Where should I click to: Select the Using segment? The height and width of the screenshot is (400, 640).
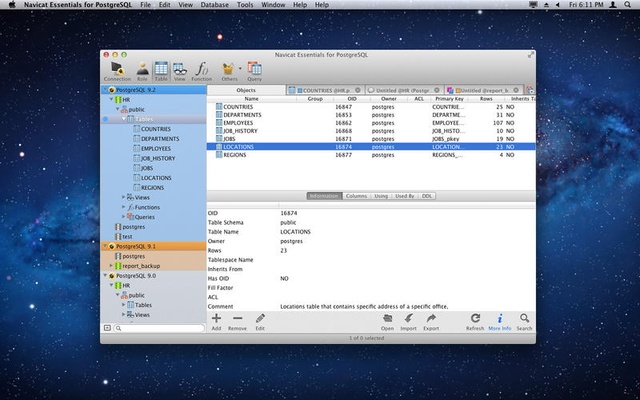(x=381, y=196)
